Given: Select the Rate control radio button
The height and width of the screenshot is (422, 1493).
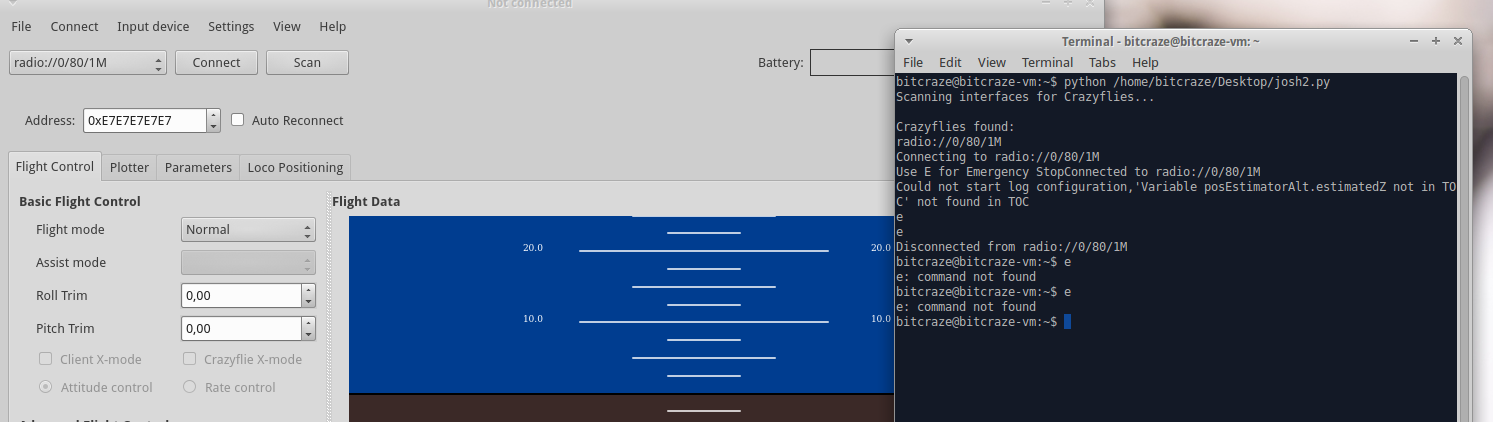Looking at the screenshot, I should pos(190,387).
